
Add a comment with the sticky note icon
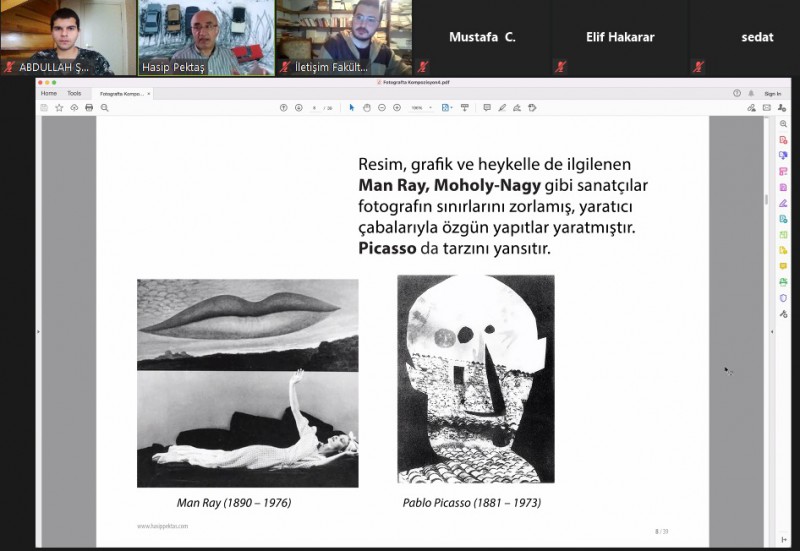[x=487, y=107]
